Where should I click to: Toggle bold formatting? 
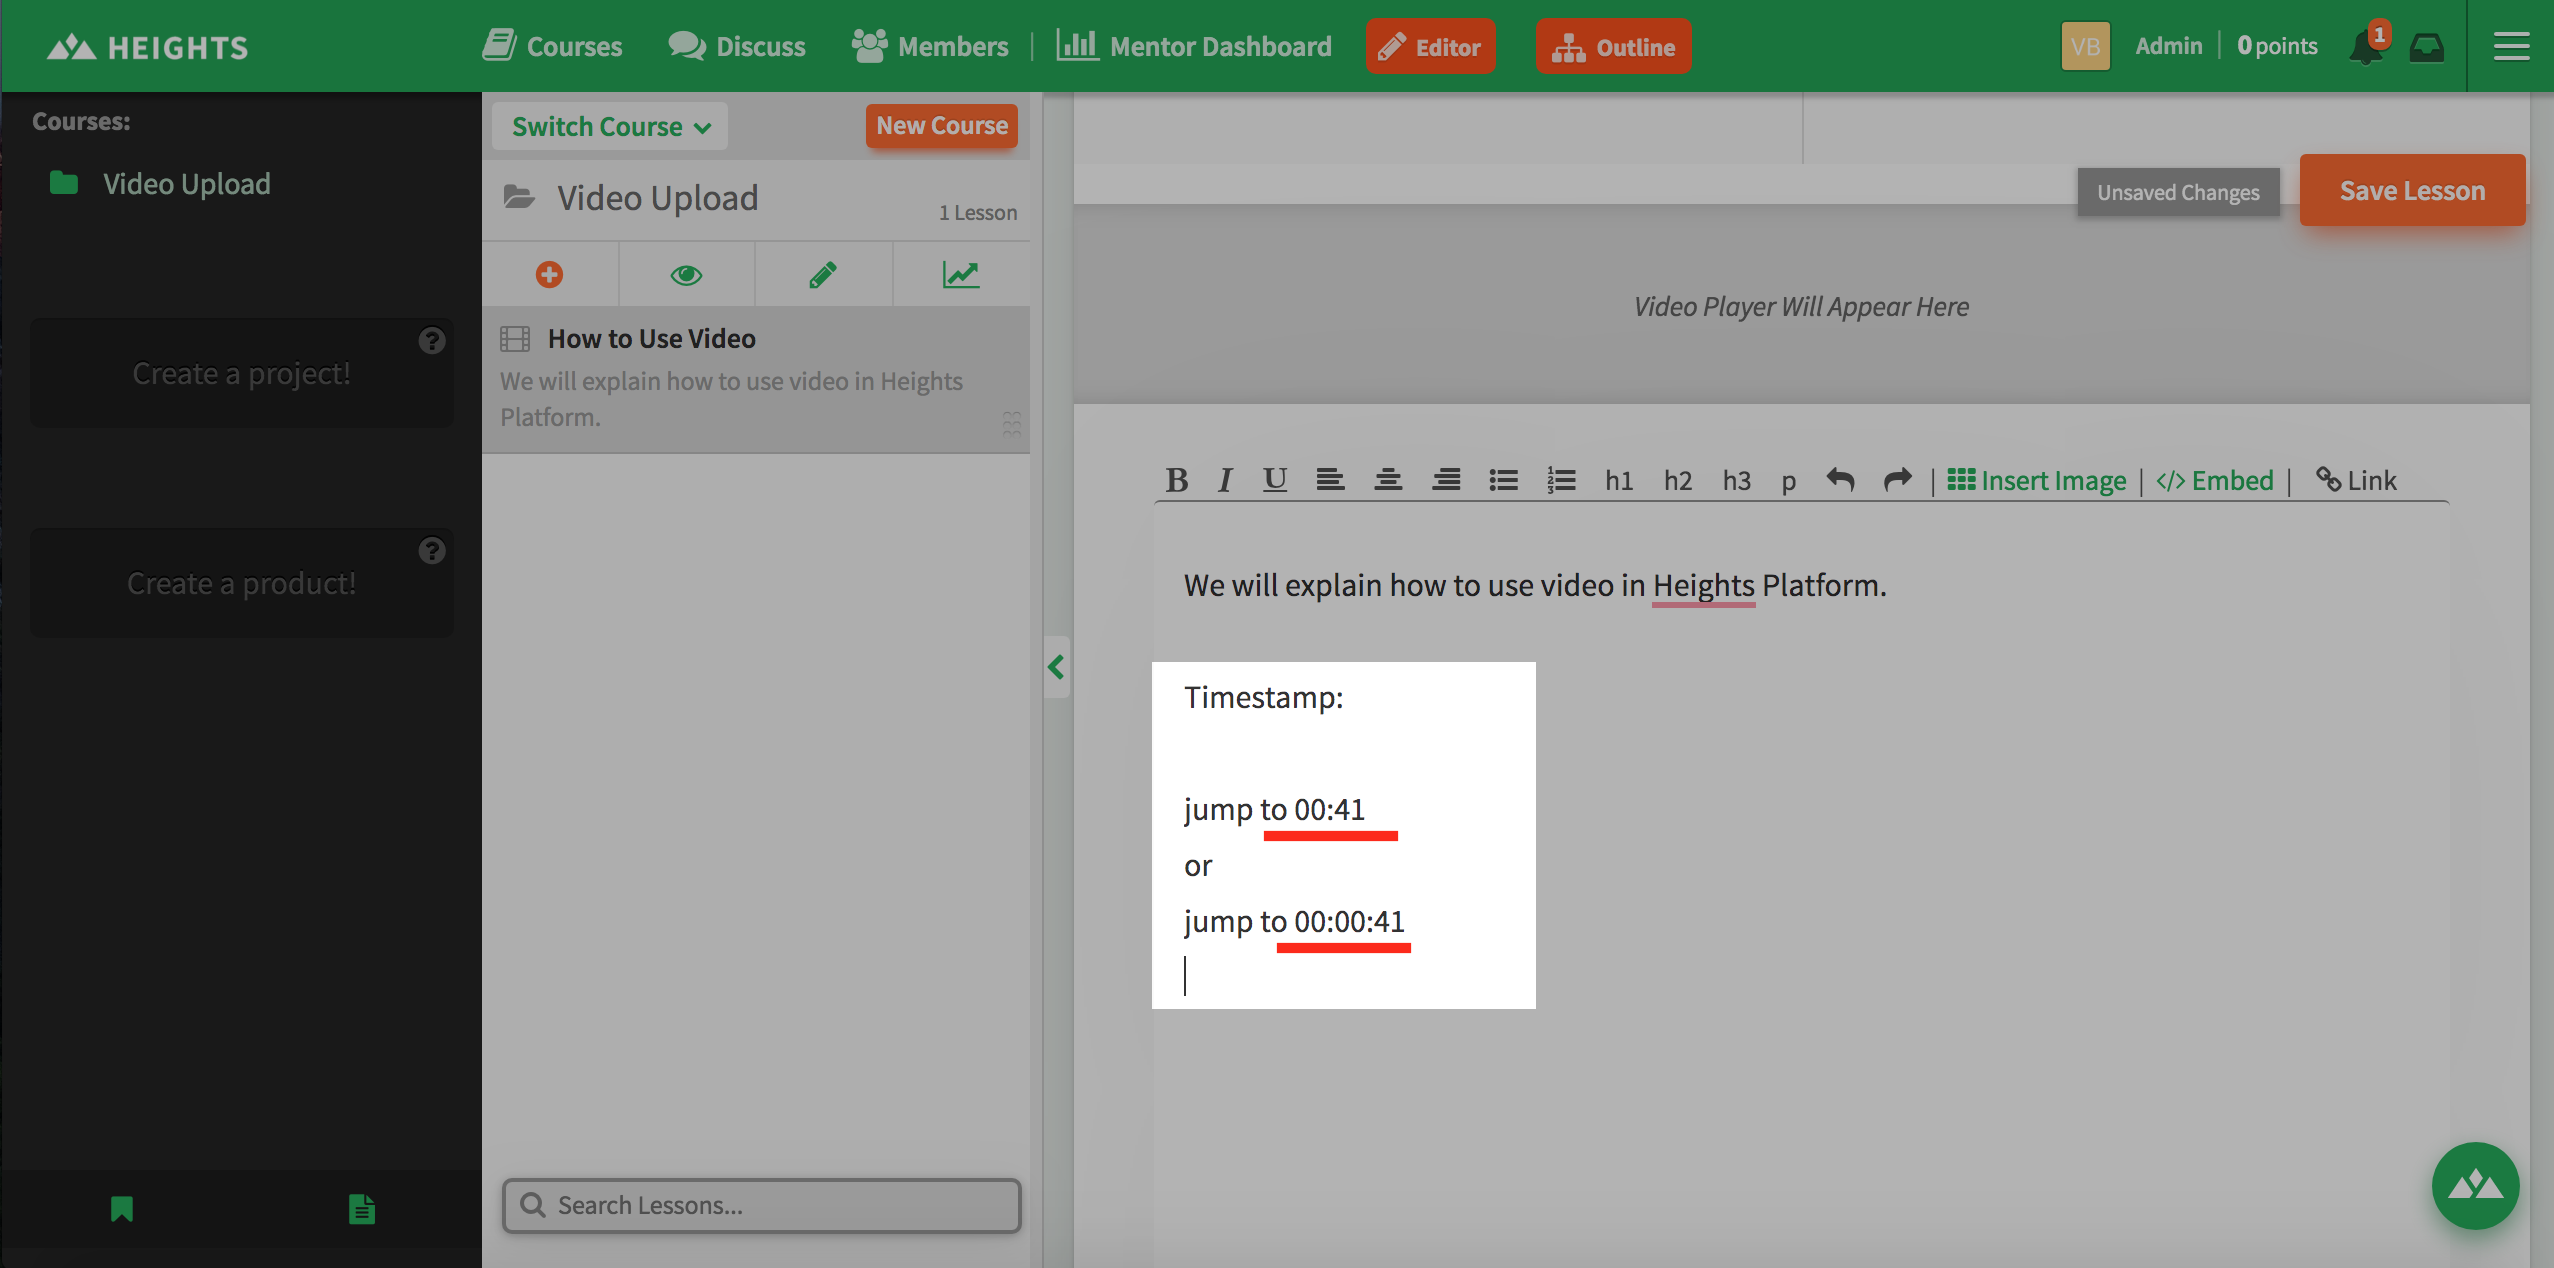(x=1177, y=481)
